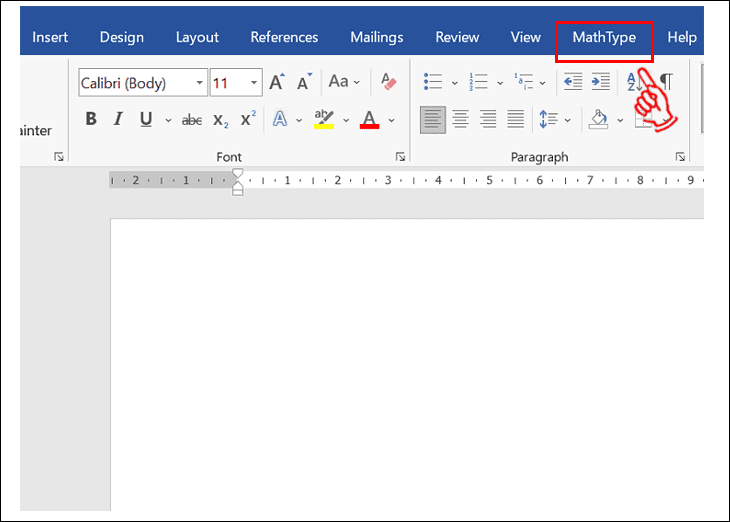Toggle Subscript formatting
Image resolution: width=730 pixels, height=522 pixels.
(221, 120)
